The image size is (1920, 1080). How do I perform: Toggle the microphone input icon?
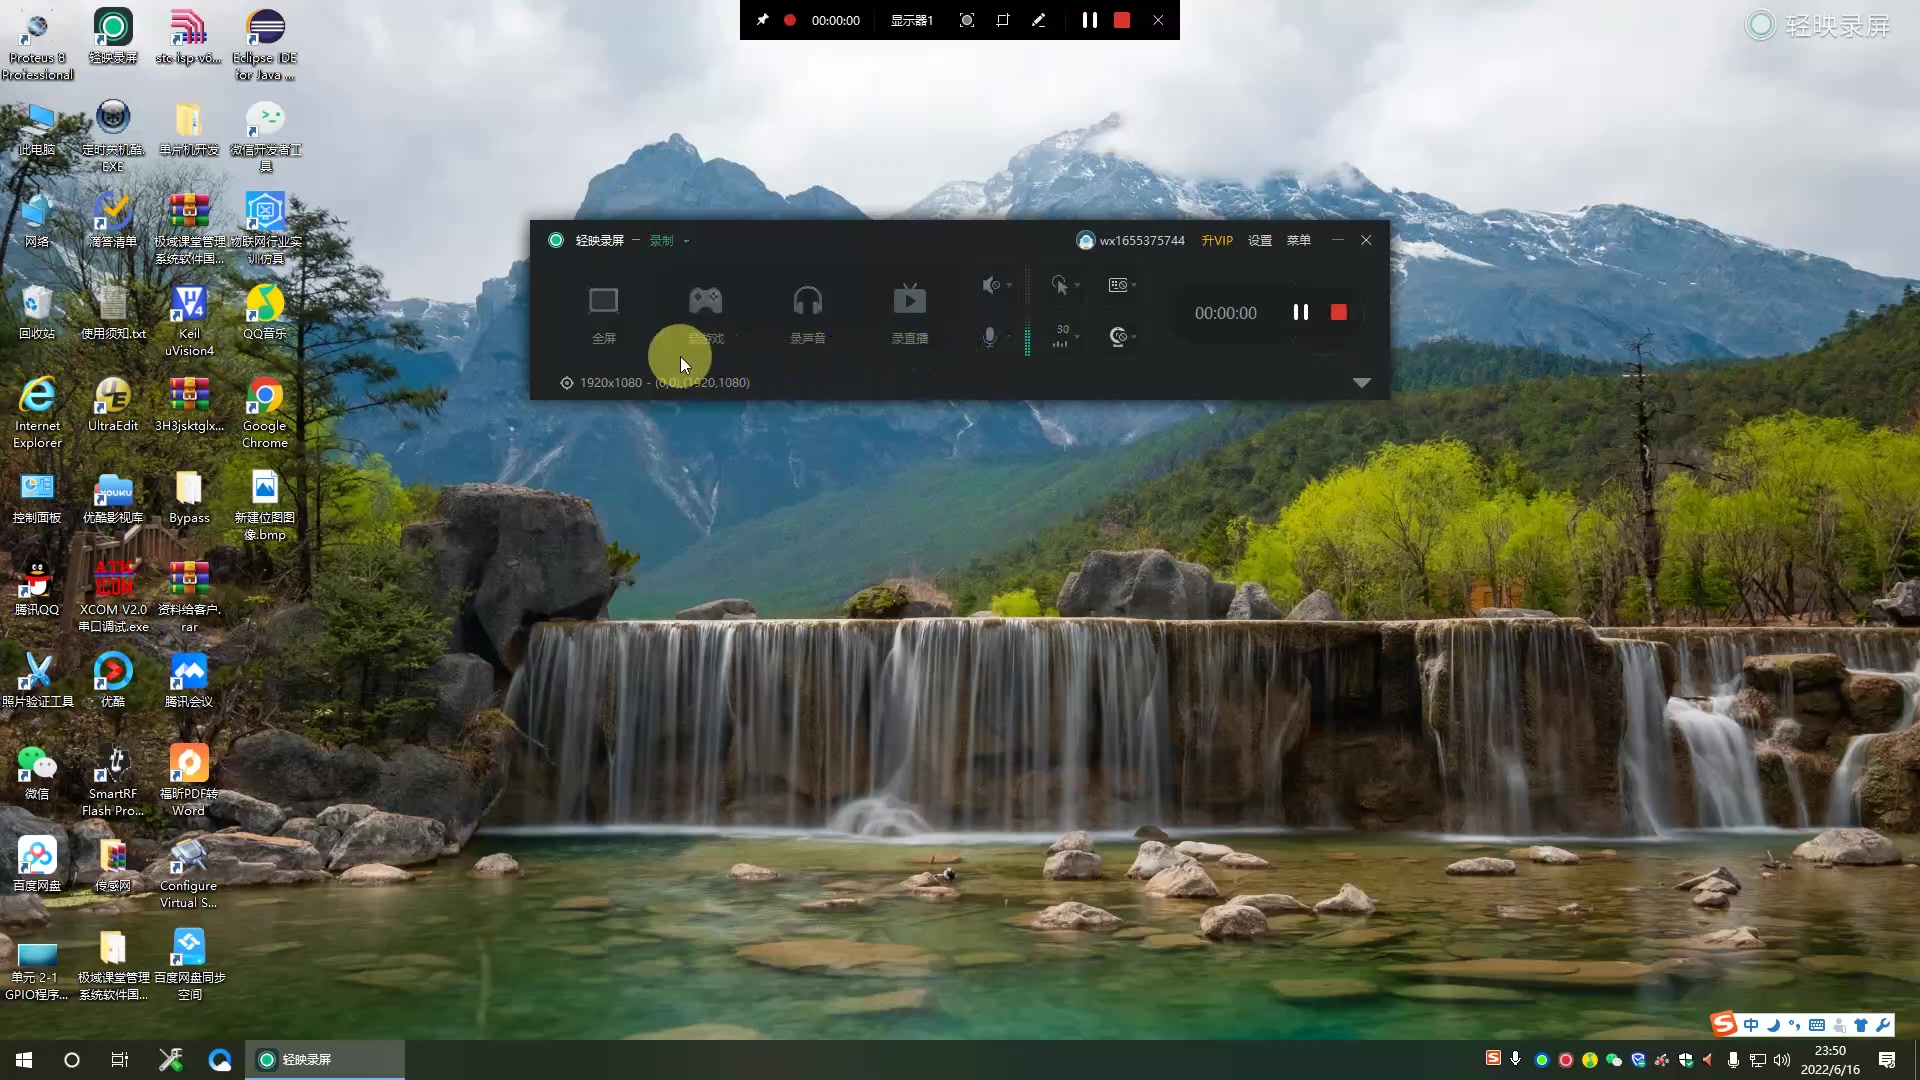989,337
